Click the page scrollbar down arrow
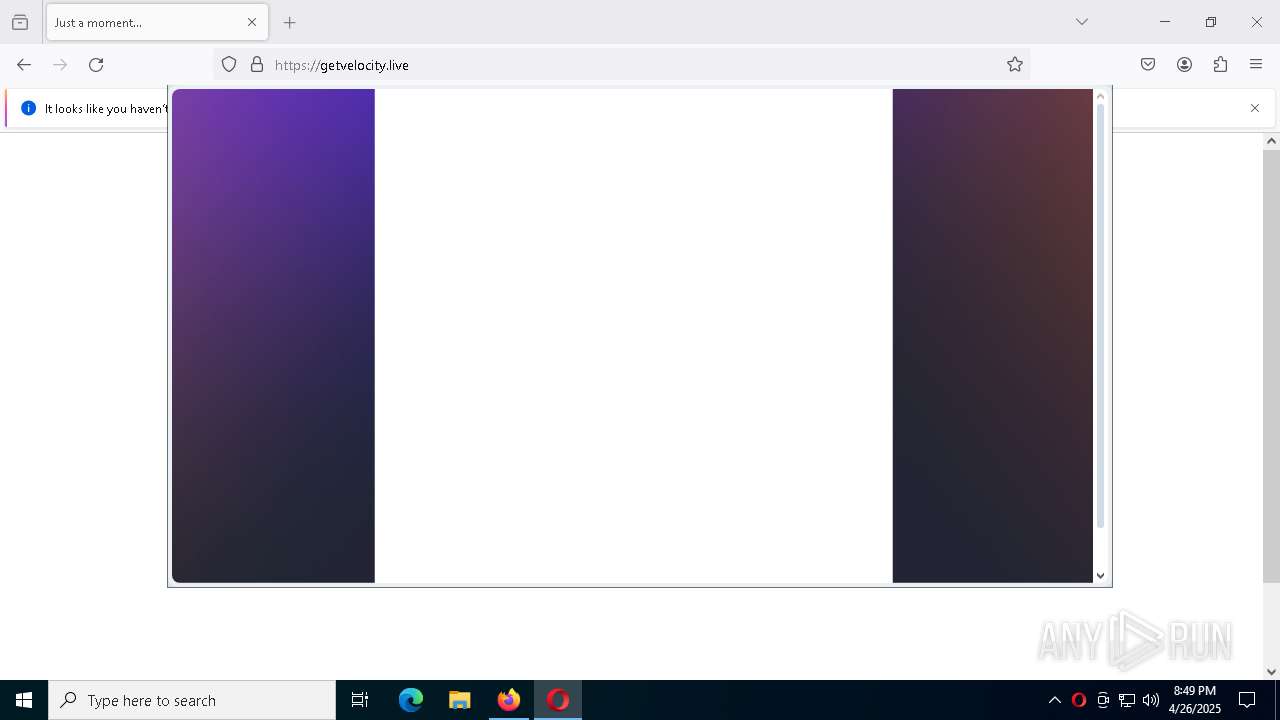Viewport: 1280px width, 720px height. (1271, 672)
